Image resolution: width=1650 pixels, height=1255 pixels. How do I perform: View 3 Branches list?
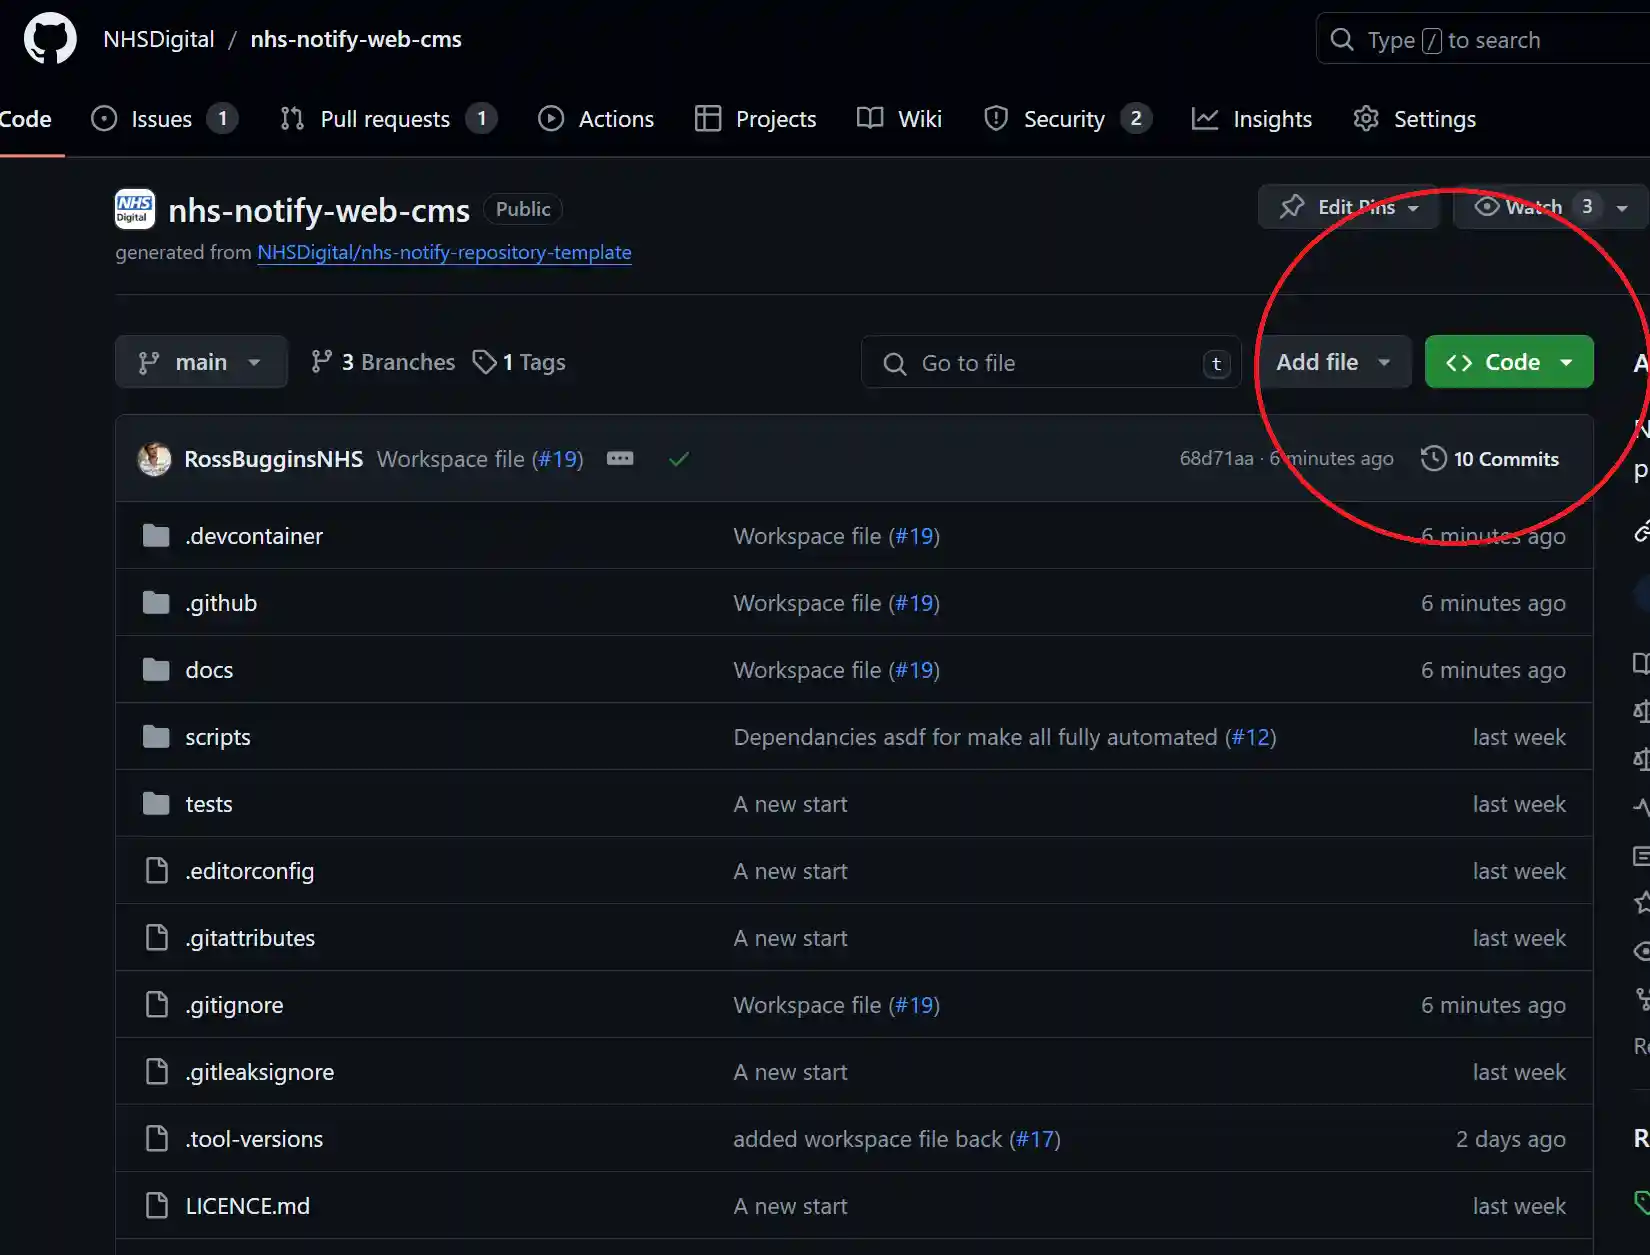383,362
